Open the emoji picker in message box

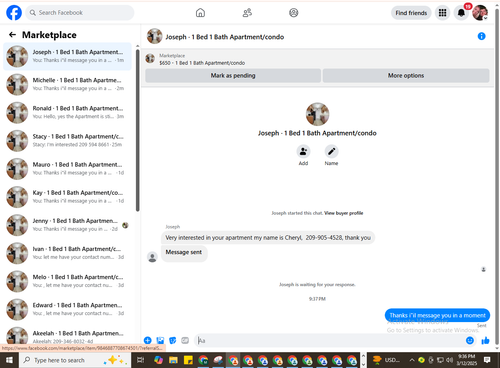470,340
